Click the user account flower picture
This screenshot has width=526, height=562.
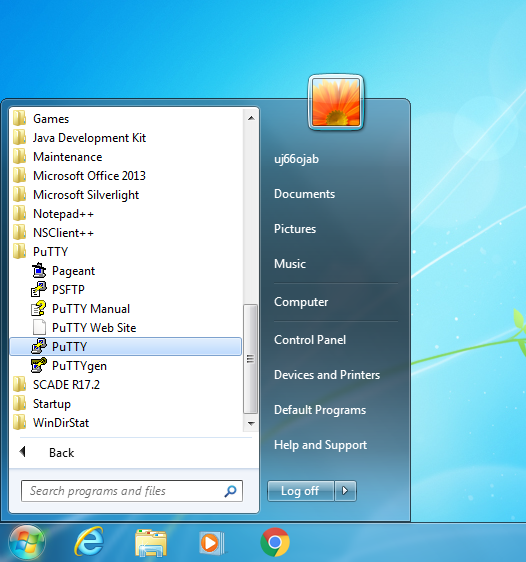click(x=336, y=102)
